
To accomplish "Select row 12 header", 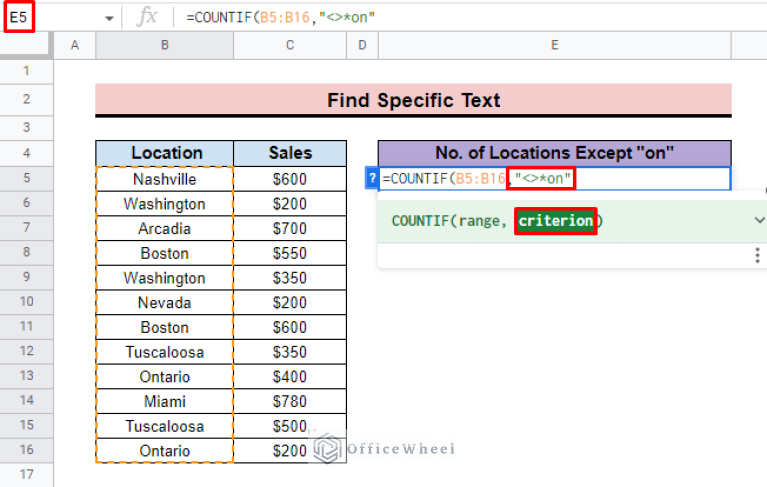I will pyautogui.click(x=26, y=352).
